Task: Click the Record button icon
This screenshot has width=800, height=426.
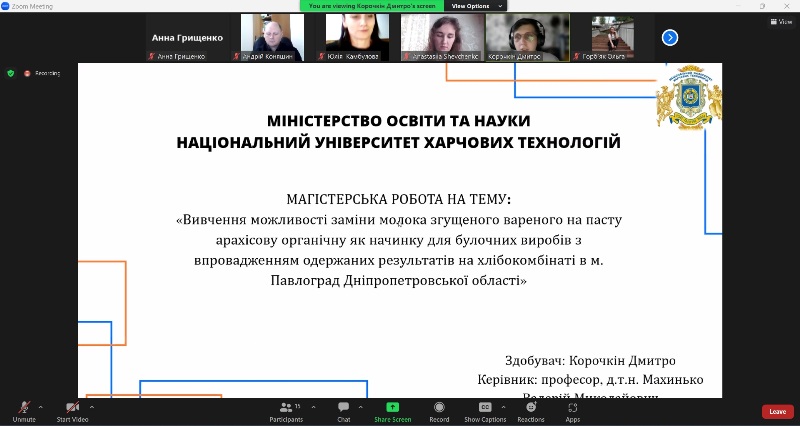Action: [x=439, y=407]
